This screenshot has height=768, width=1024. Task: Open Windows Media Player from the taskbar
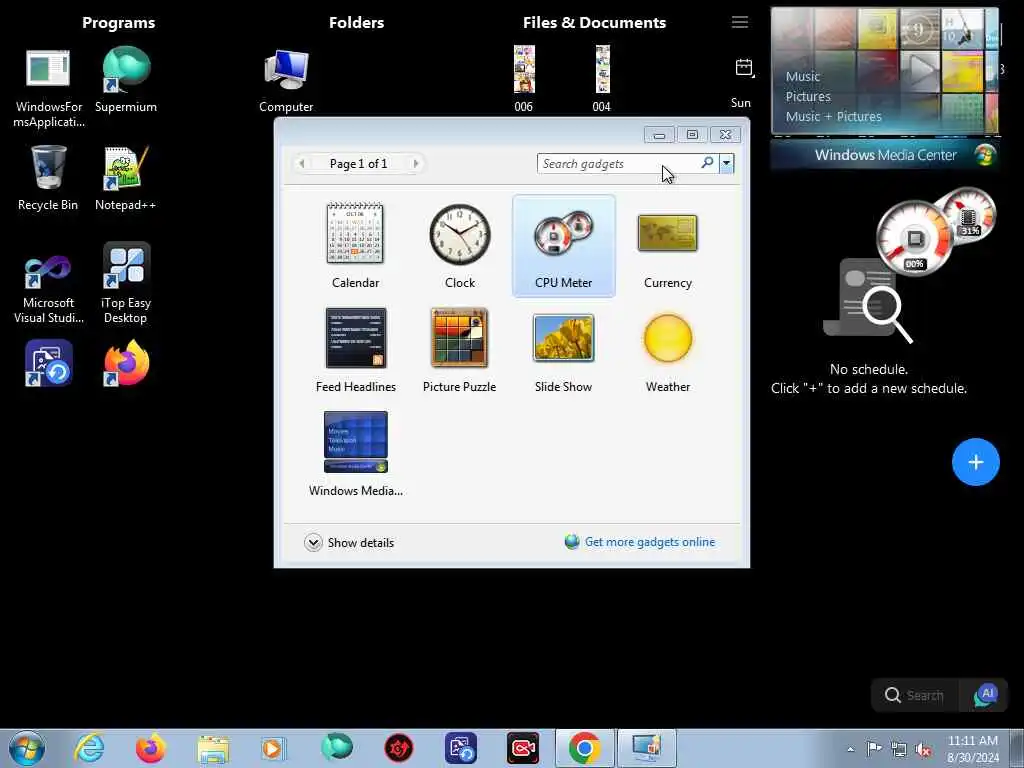(274, 748)
